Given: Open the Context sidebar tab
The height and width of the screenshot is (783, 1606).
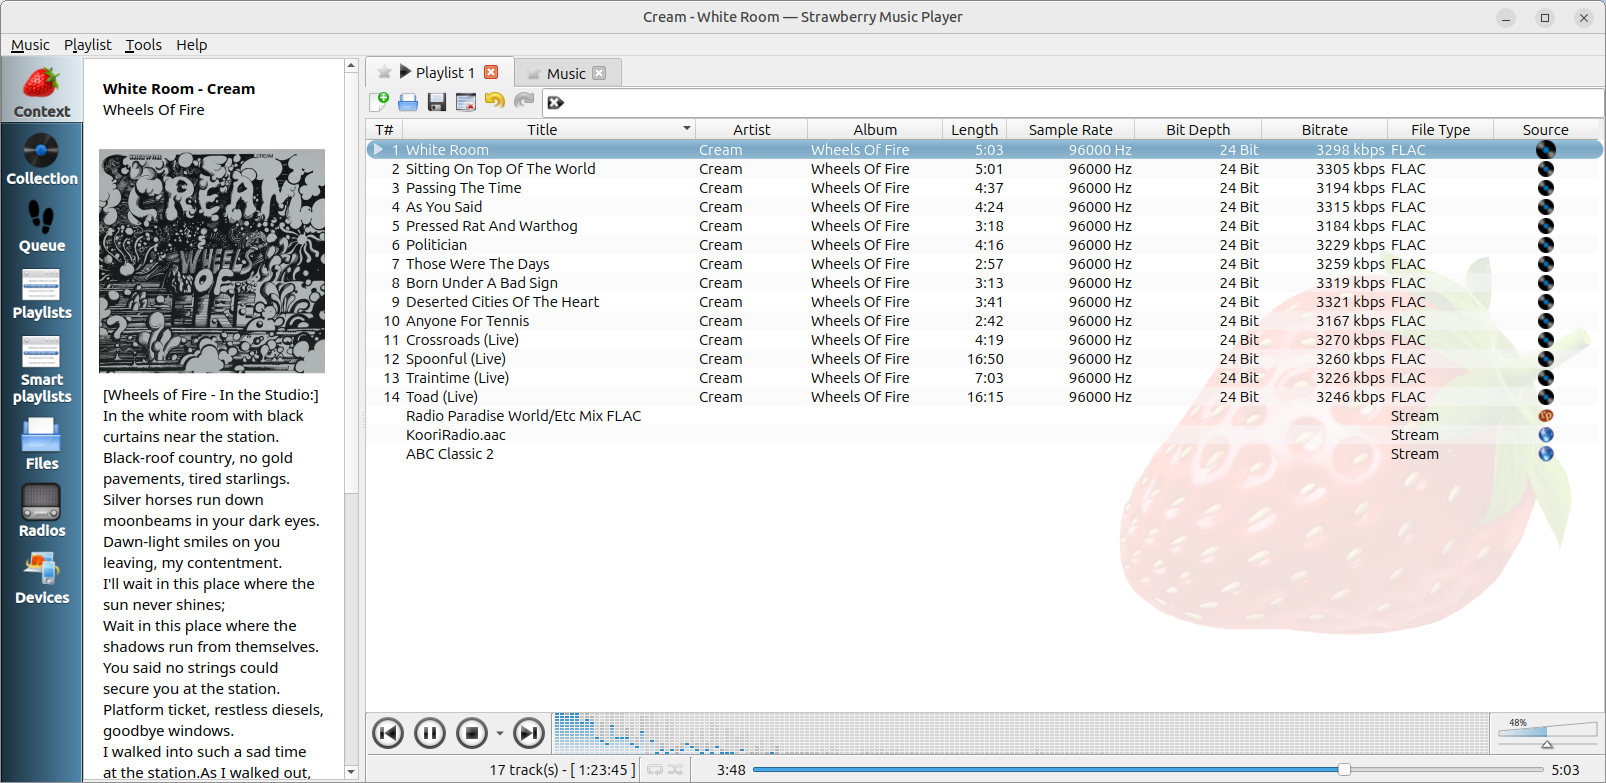Looking at the screenshot, I should 41,91.
